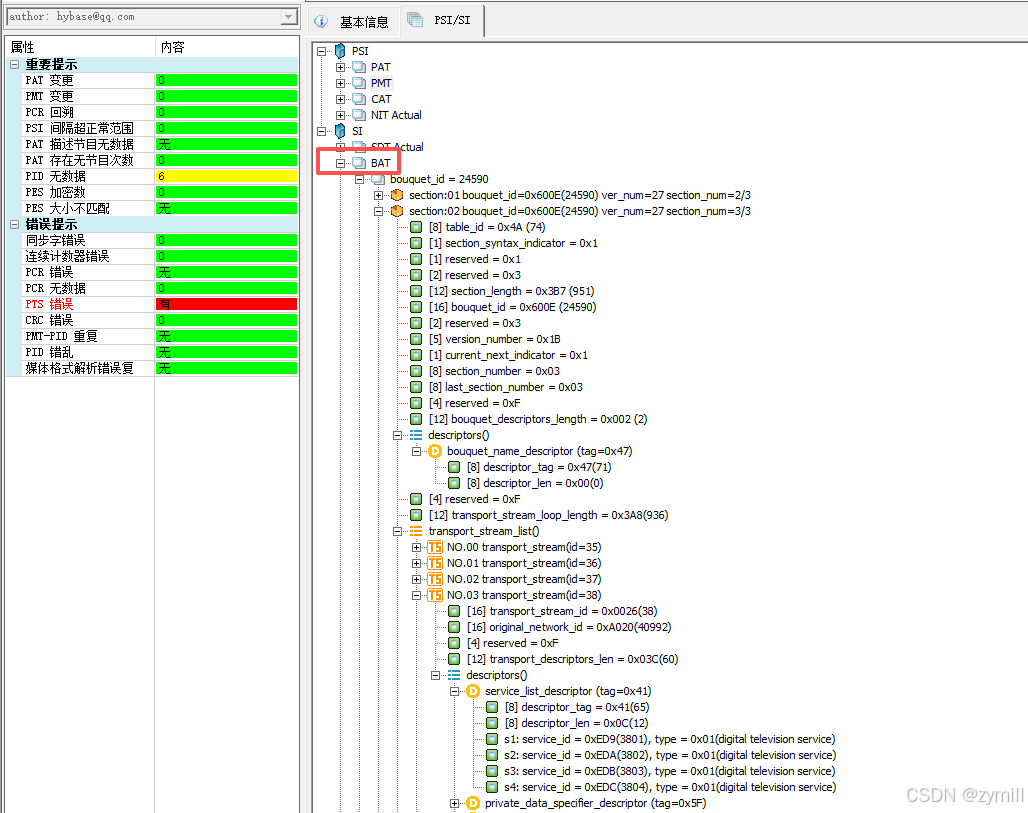Expand the PAT node
Viewport: 1028px width, 813px height.
click(x=340, y=67)
